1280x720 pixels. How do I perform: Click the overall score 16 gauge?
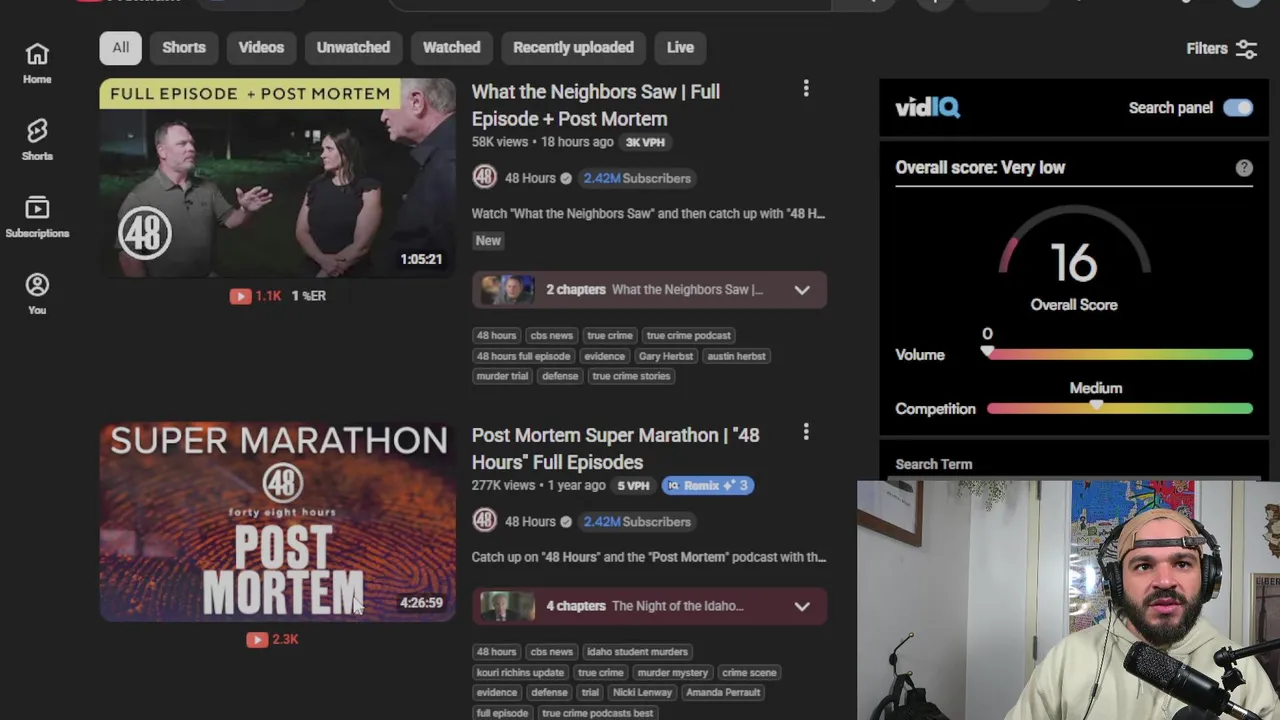[x=1074, y=262]
